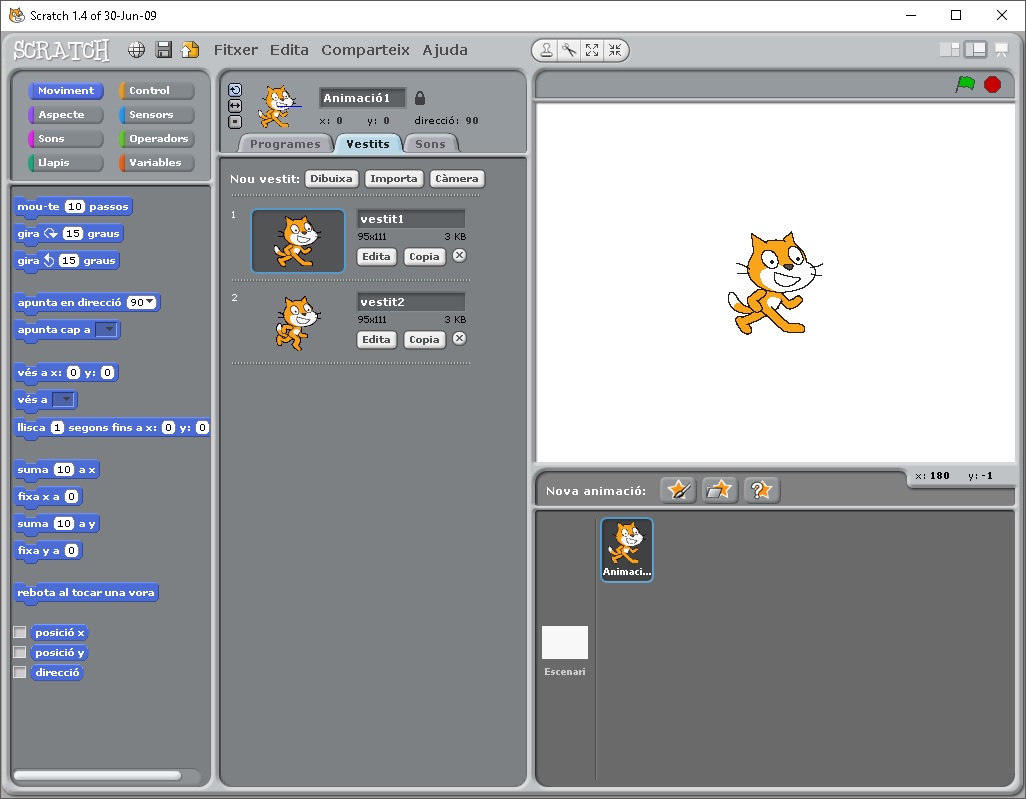
Task: Set rotation style to can rotate
Action: coord(235,90)
